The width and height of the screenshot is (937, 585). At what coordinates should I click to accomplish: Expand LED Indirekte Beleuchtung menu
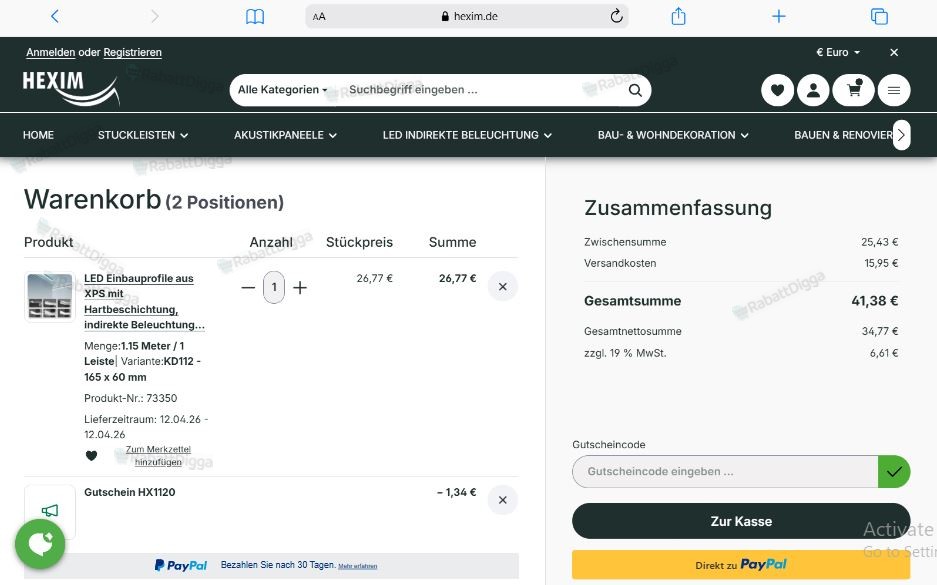coord(467,135)
